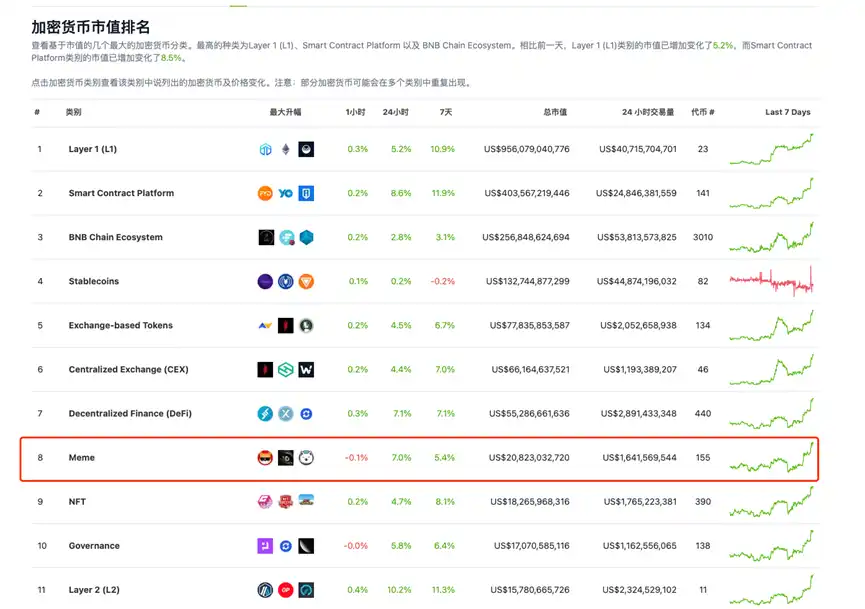
Task: Click the orange shield icon in Stablecoins row
Action: pos(306,281)
